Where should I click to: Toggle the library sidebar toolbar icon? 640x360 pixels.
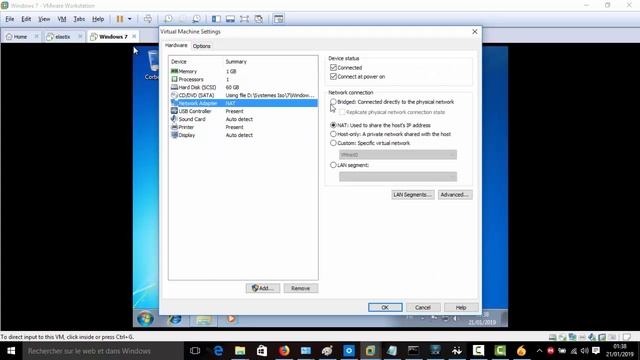click(216, 19)
